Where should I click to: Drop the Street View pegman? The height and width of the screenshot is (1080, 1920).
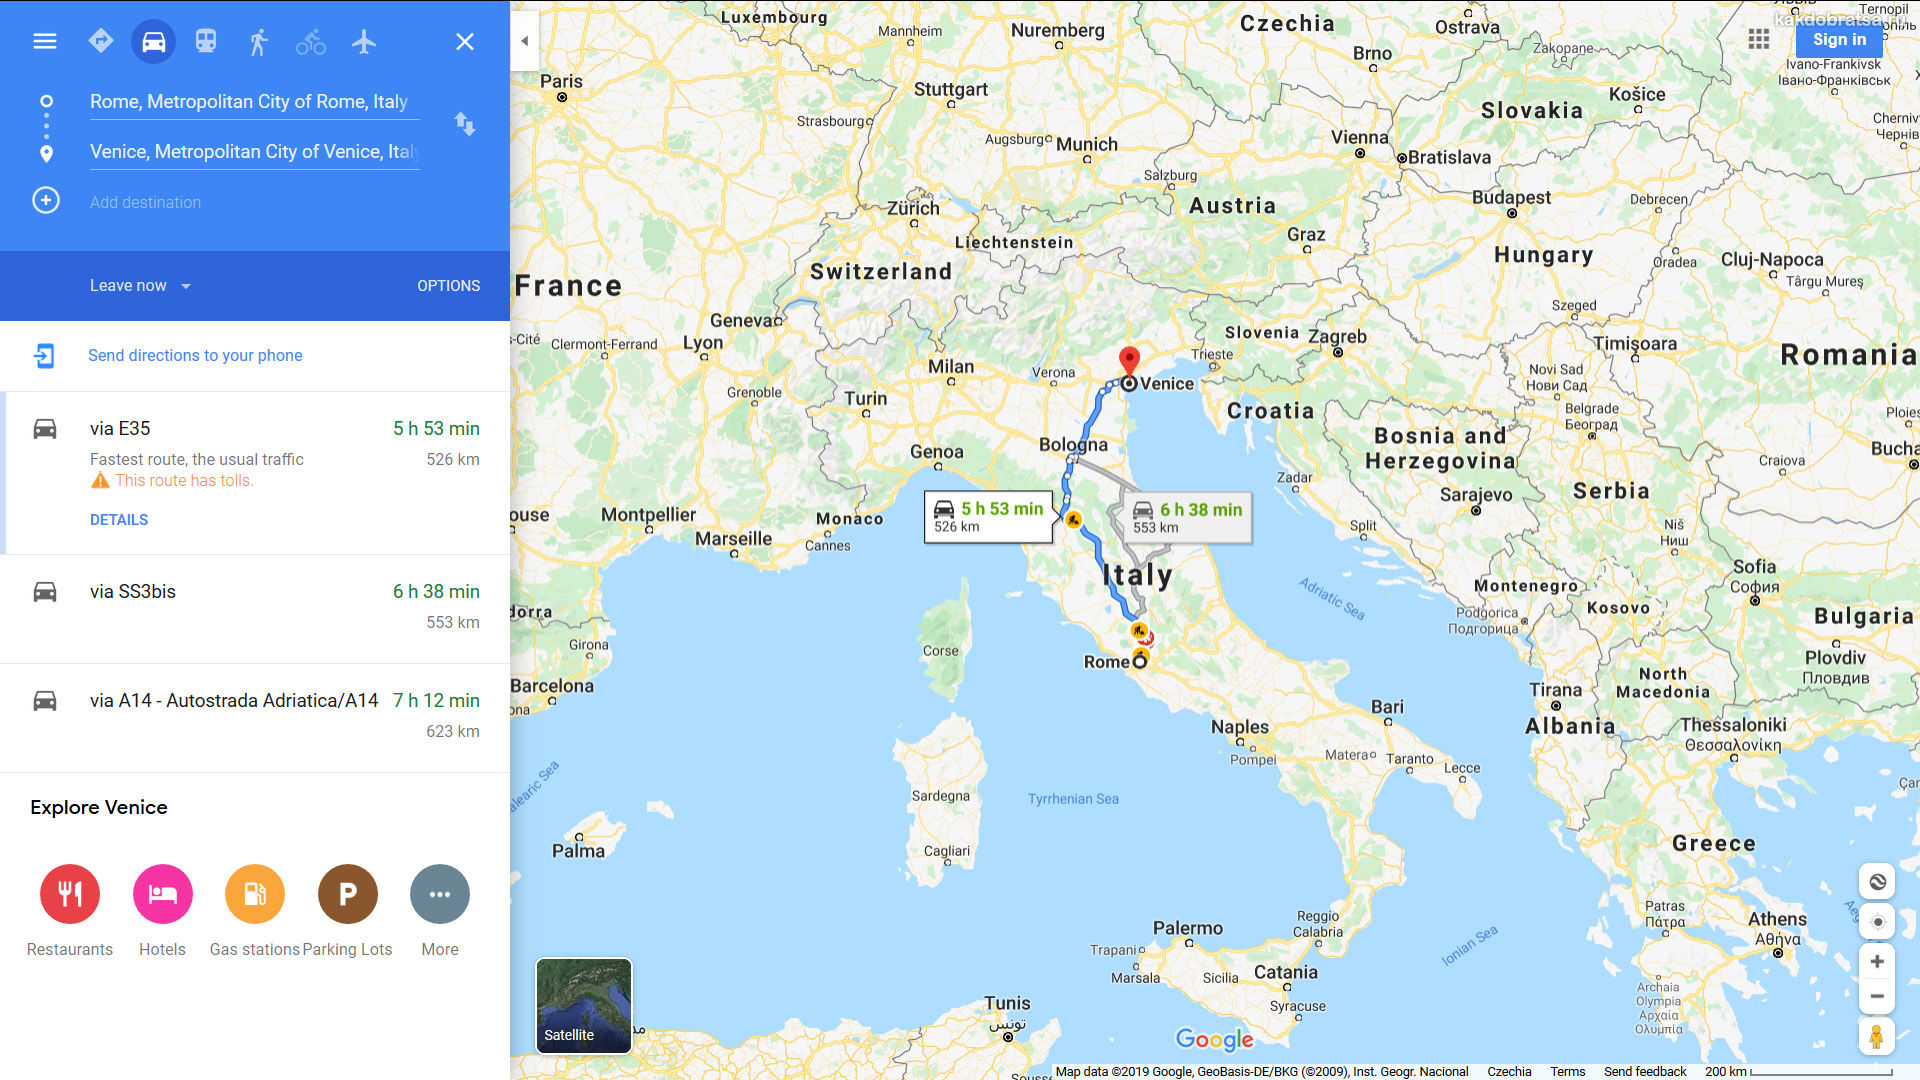point(1877,1036)
